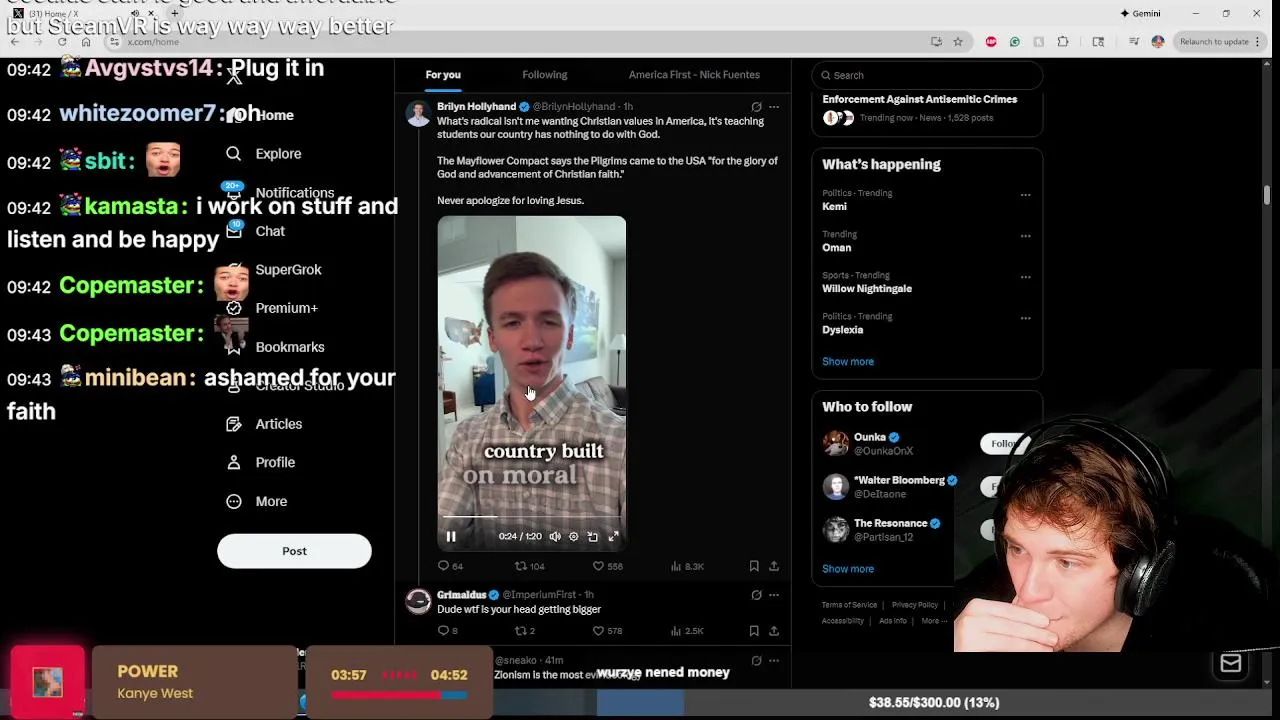The width and height of the screenshot is (1280, 720).
Task: Open Brilyn Hollyhand's profile avatar
Action: pyautogui.click(x=418, y=113)
